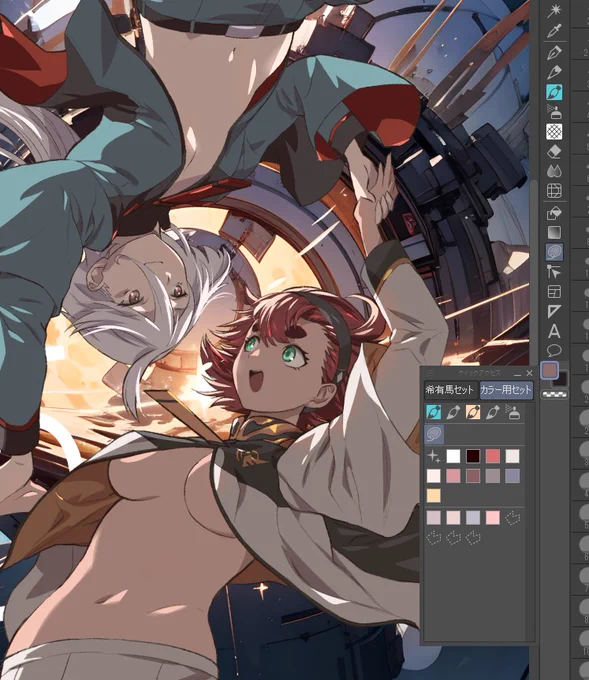Pick the mauve brown swatch in second row
This screenshot has height=680, width=589.
(473, 476)
